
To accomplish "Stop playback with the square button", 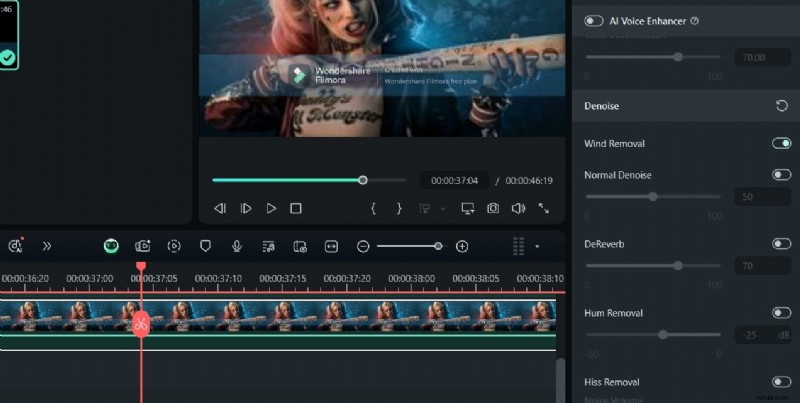I will pyautogui.click(x=296, y=208).
